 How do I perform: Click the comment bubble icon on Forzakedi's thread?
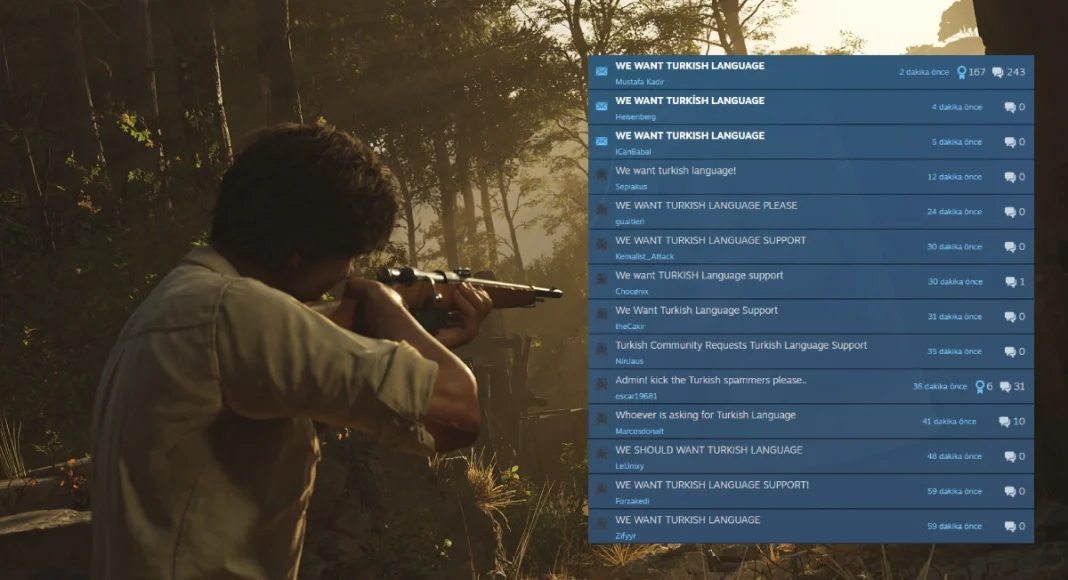click(1010, 492)
